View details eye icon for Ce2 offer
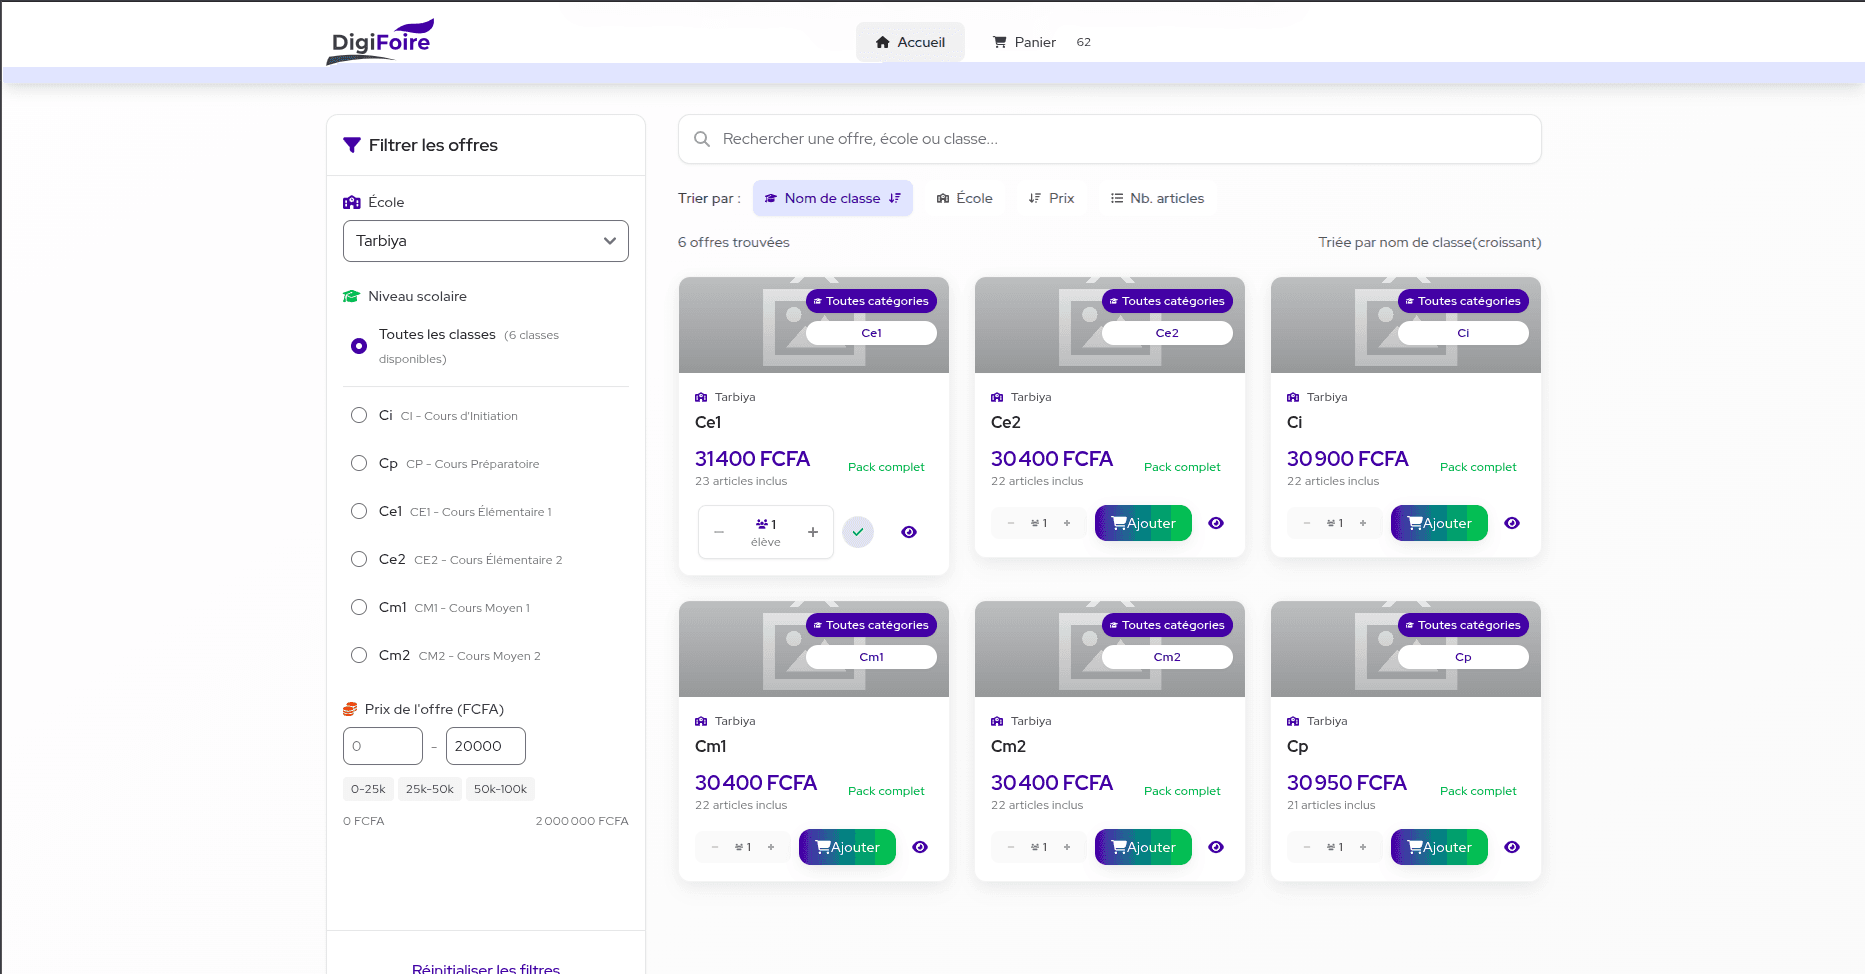Image resolution: width=1865 pixels, height=974 pixels. [1215, 523]
